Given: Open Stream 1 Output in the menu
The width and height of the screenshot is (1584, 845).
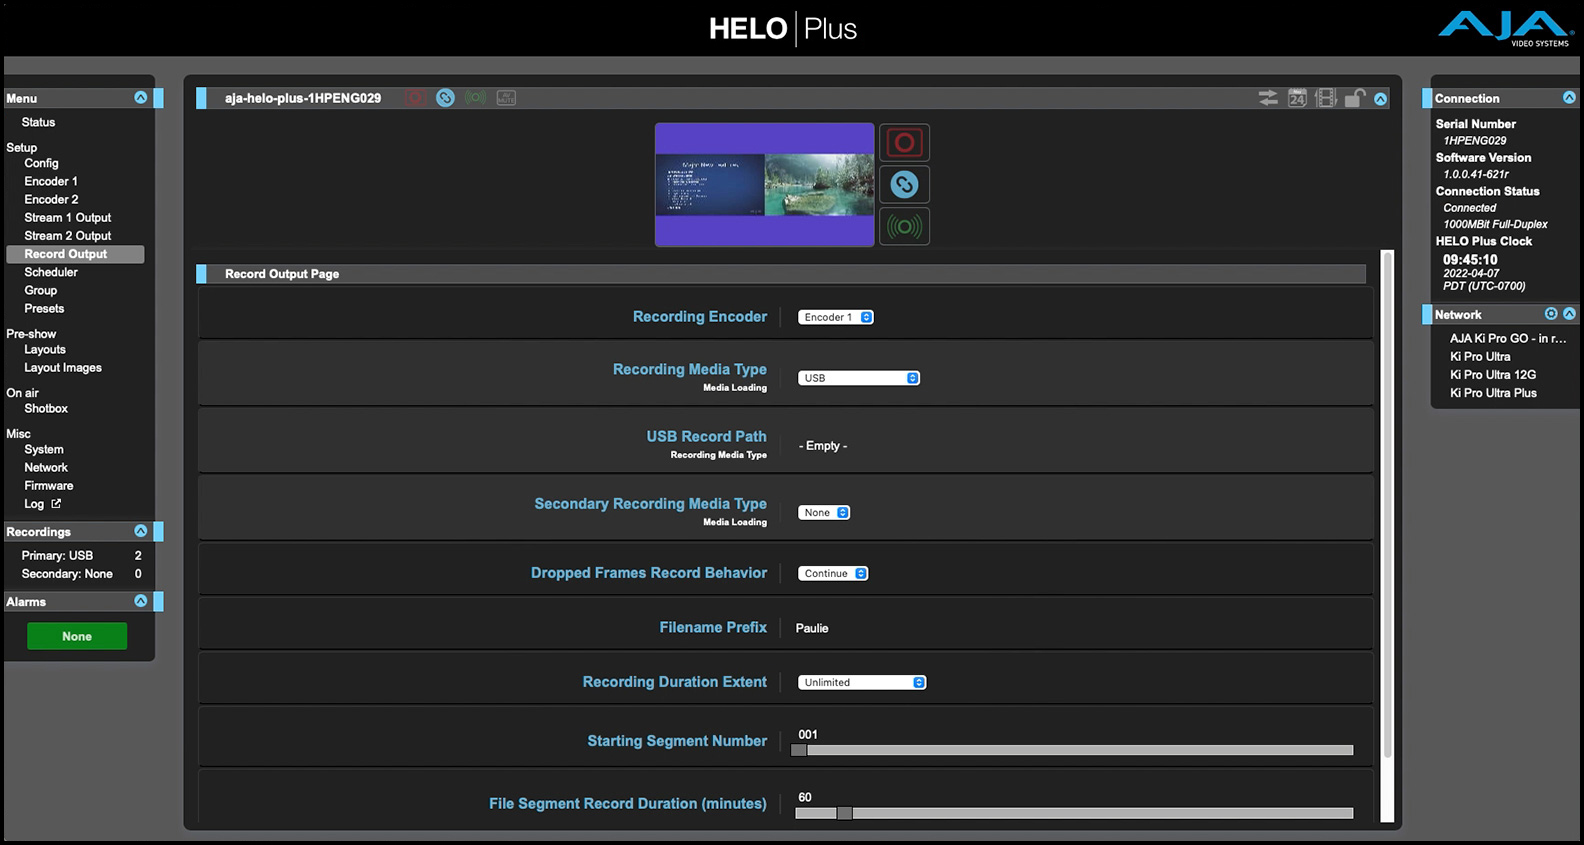Looking at the screenshot, I should (x=68, y=217).
